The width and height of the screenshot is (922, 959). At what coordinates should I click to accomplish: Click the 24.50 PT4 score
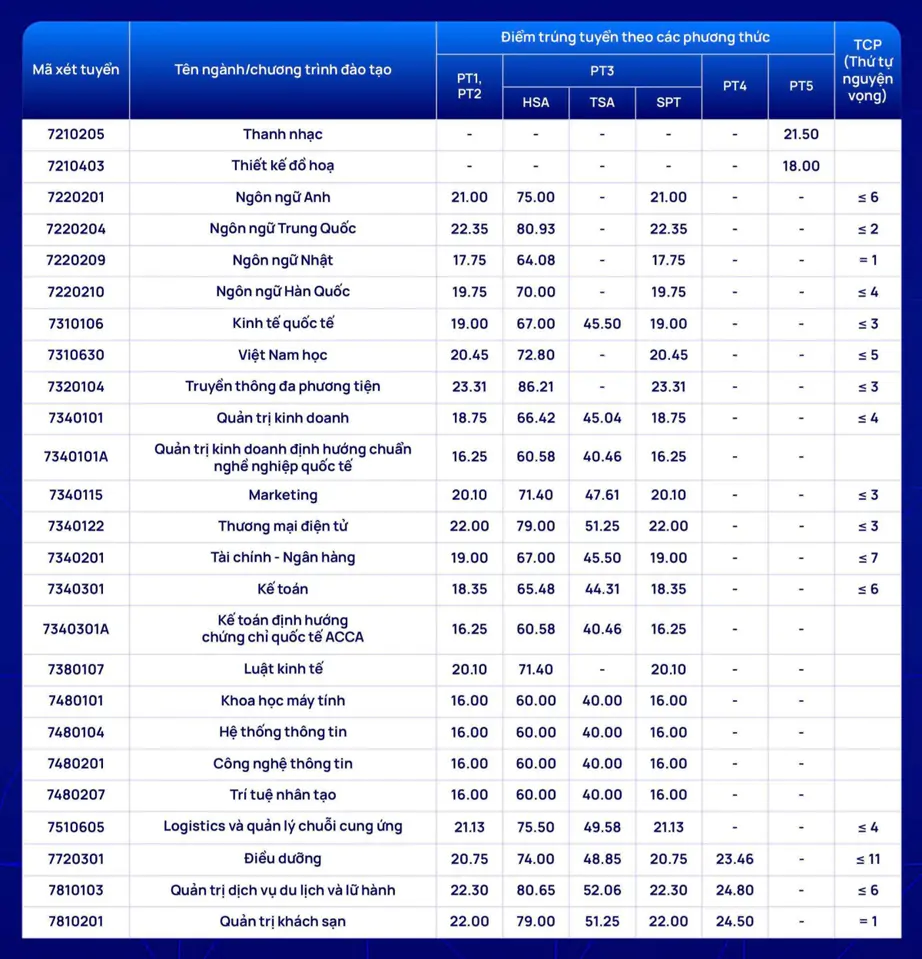tap(735, 922)
